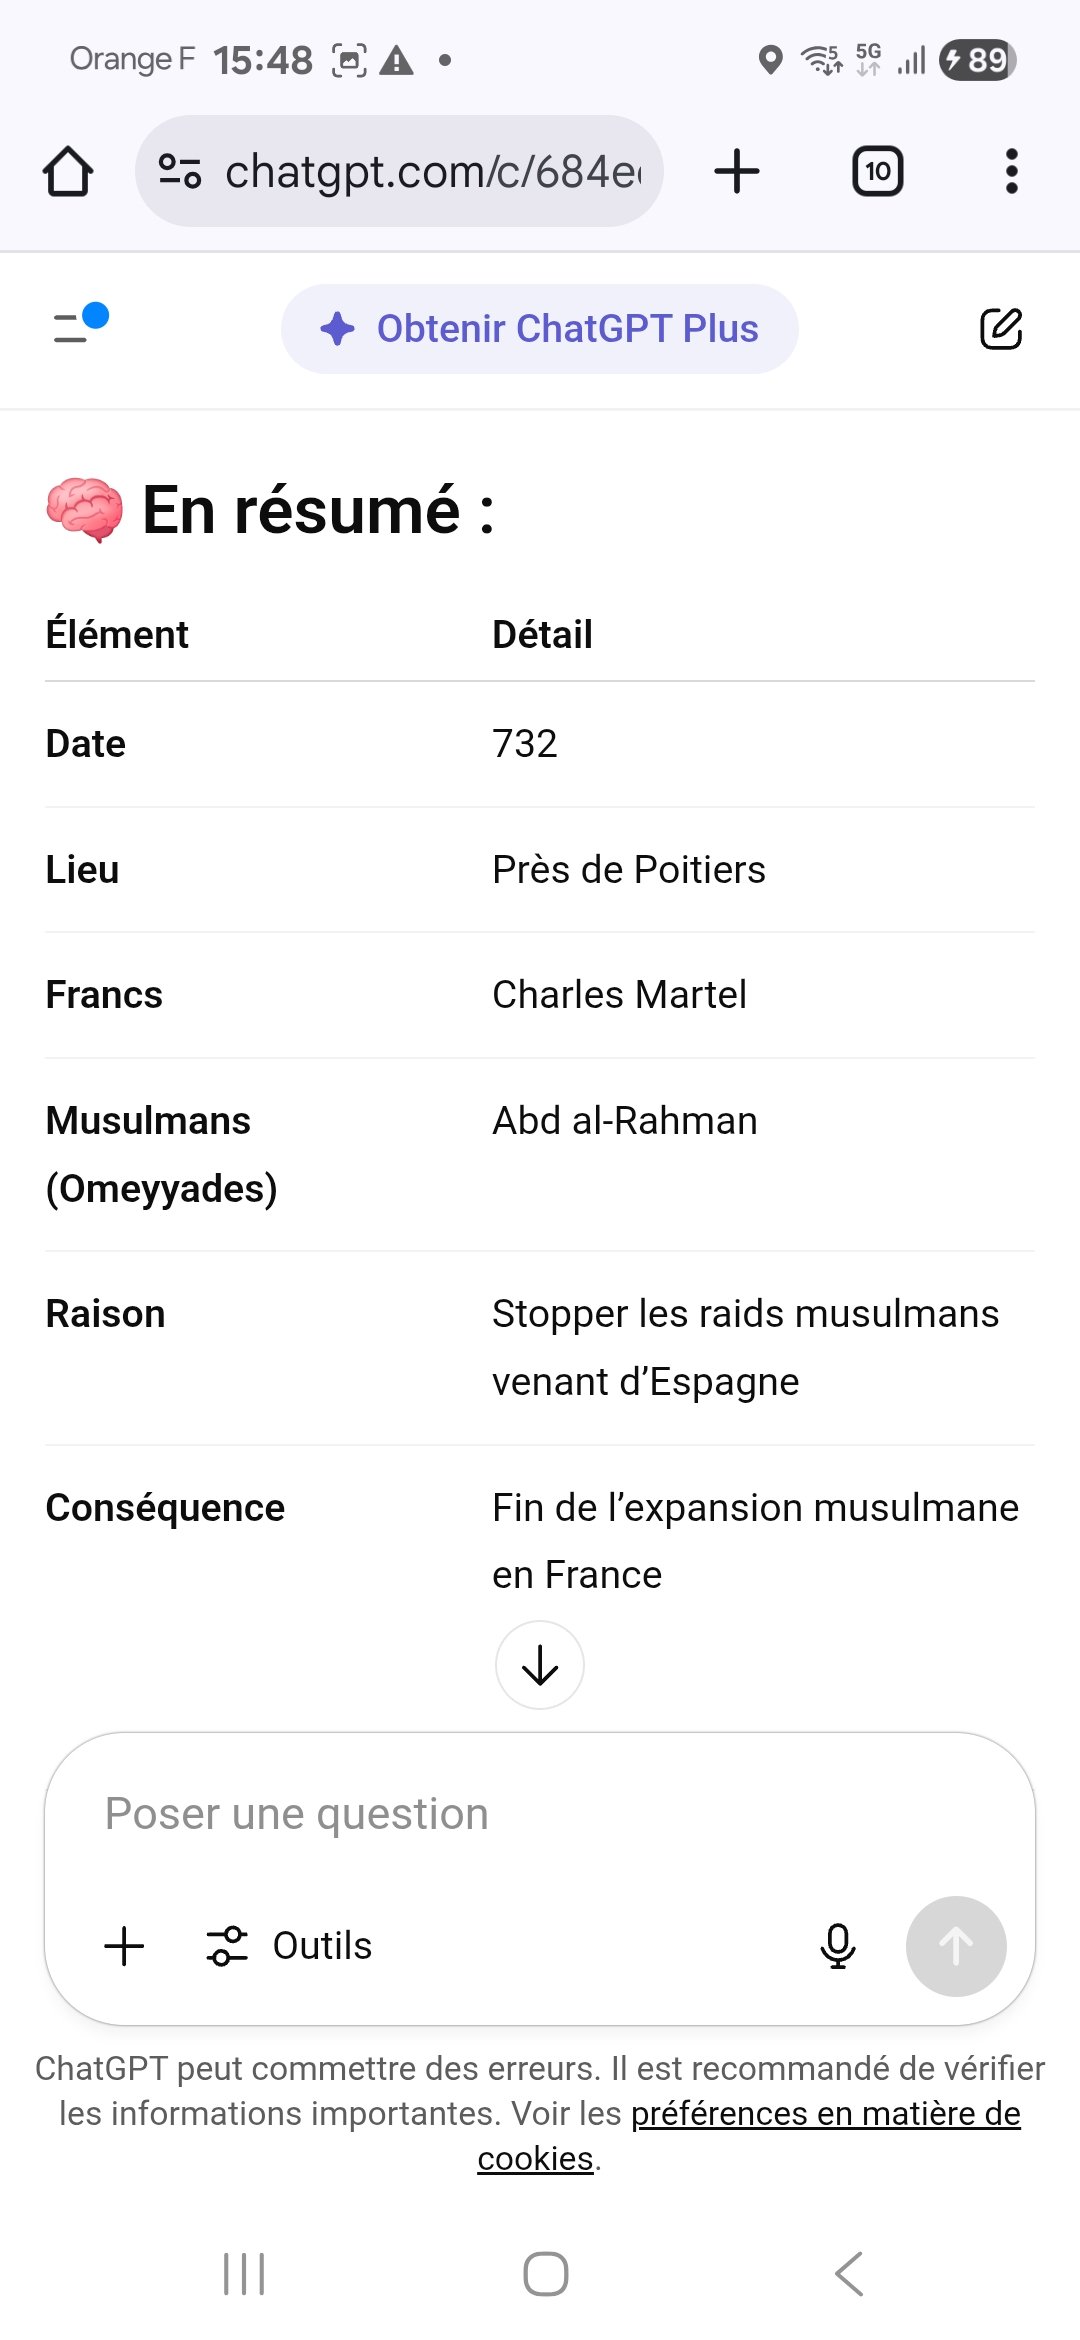Open a new browser tab
Viewport: 1080px width, 2340px height.
point(737,171)
